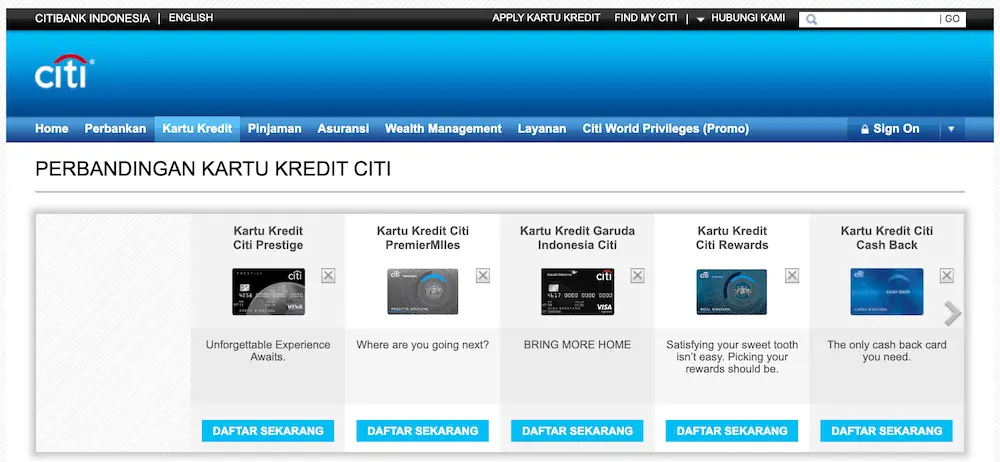The width and height of the screenshot is (1000, 462).
Task: Show next cards with right arrow
Action: [952, 313]
